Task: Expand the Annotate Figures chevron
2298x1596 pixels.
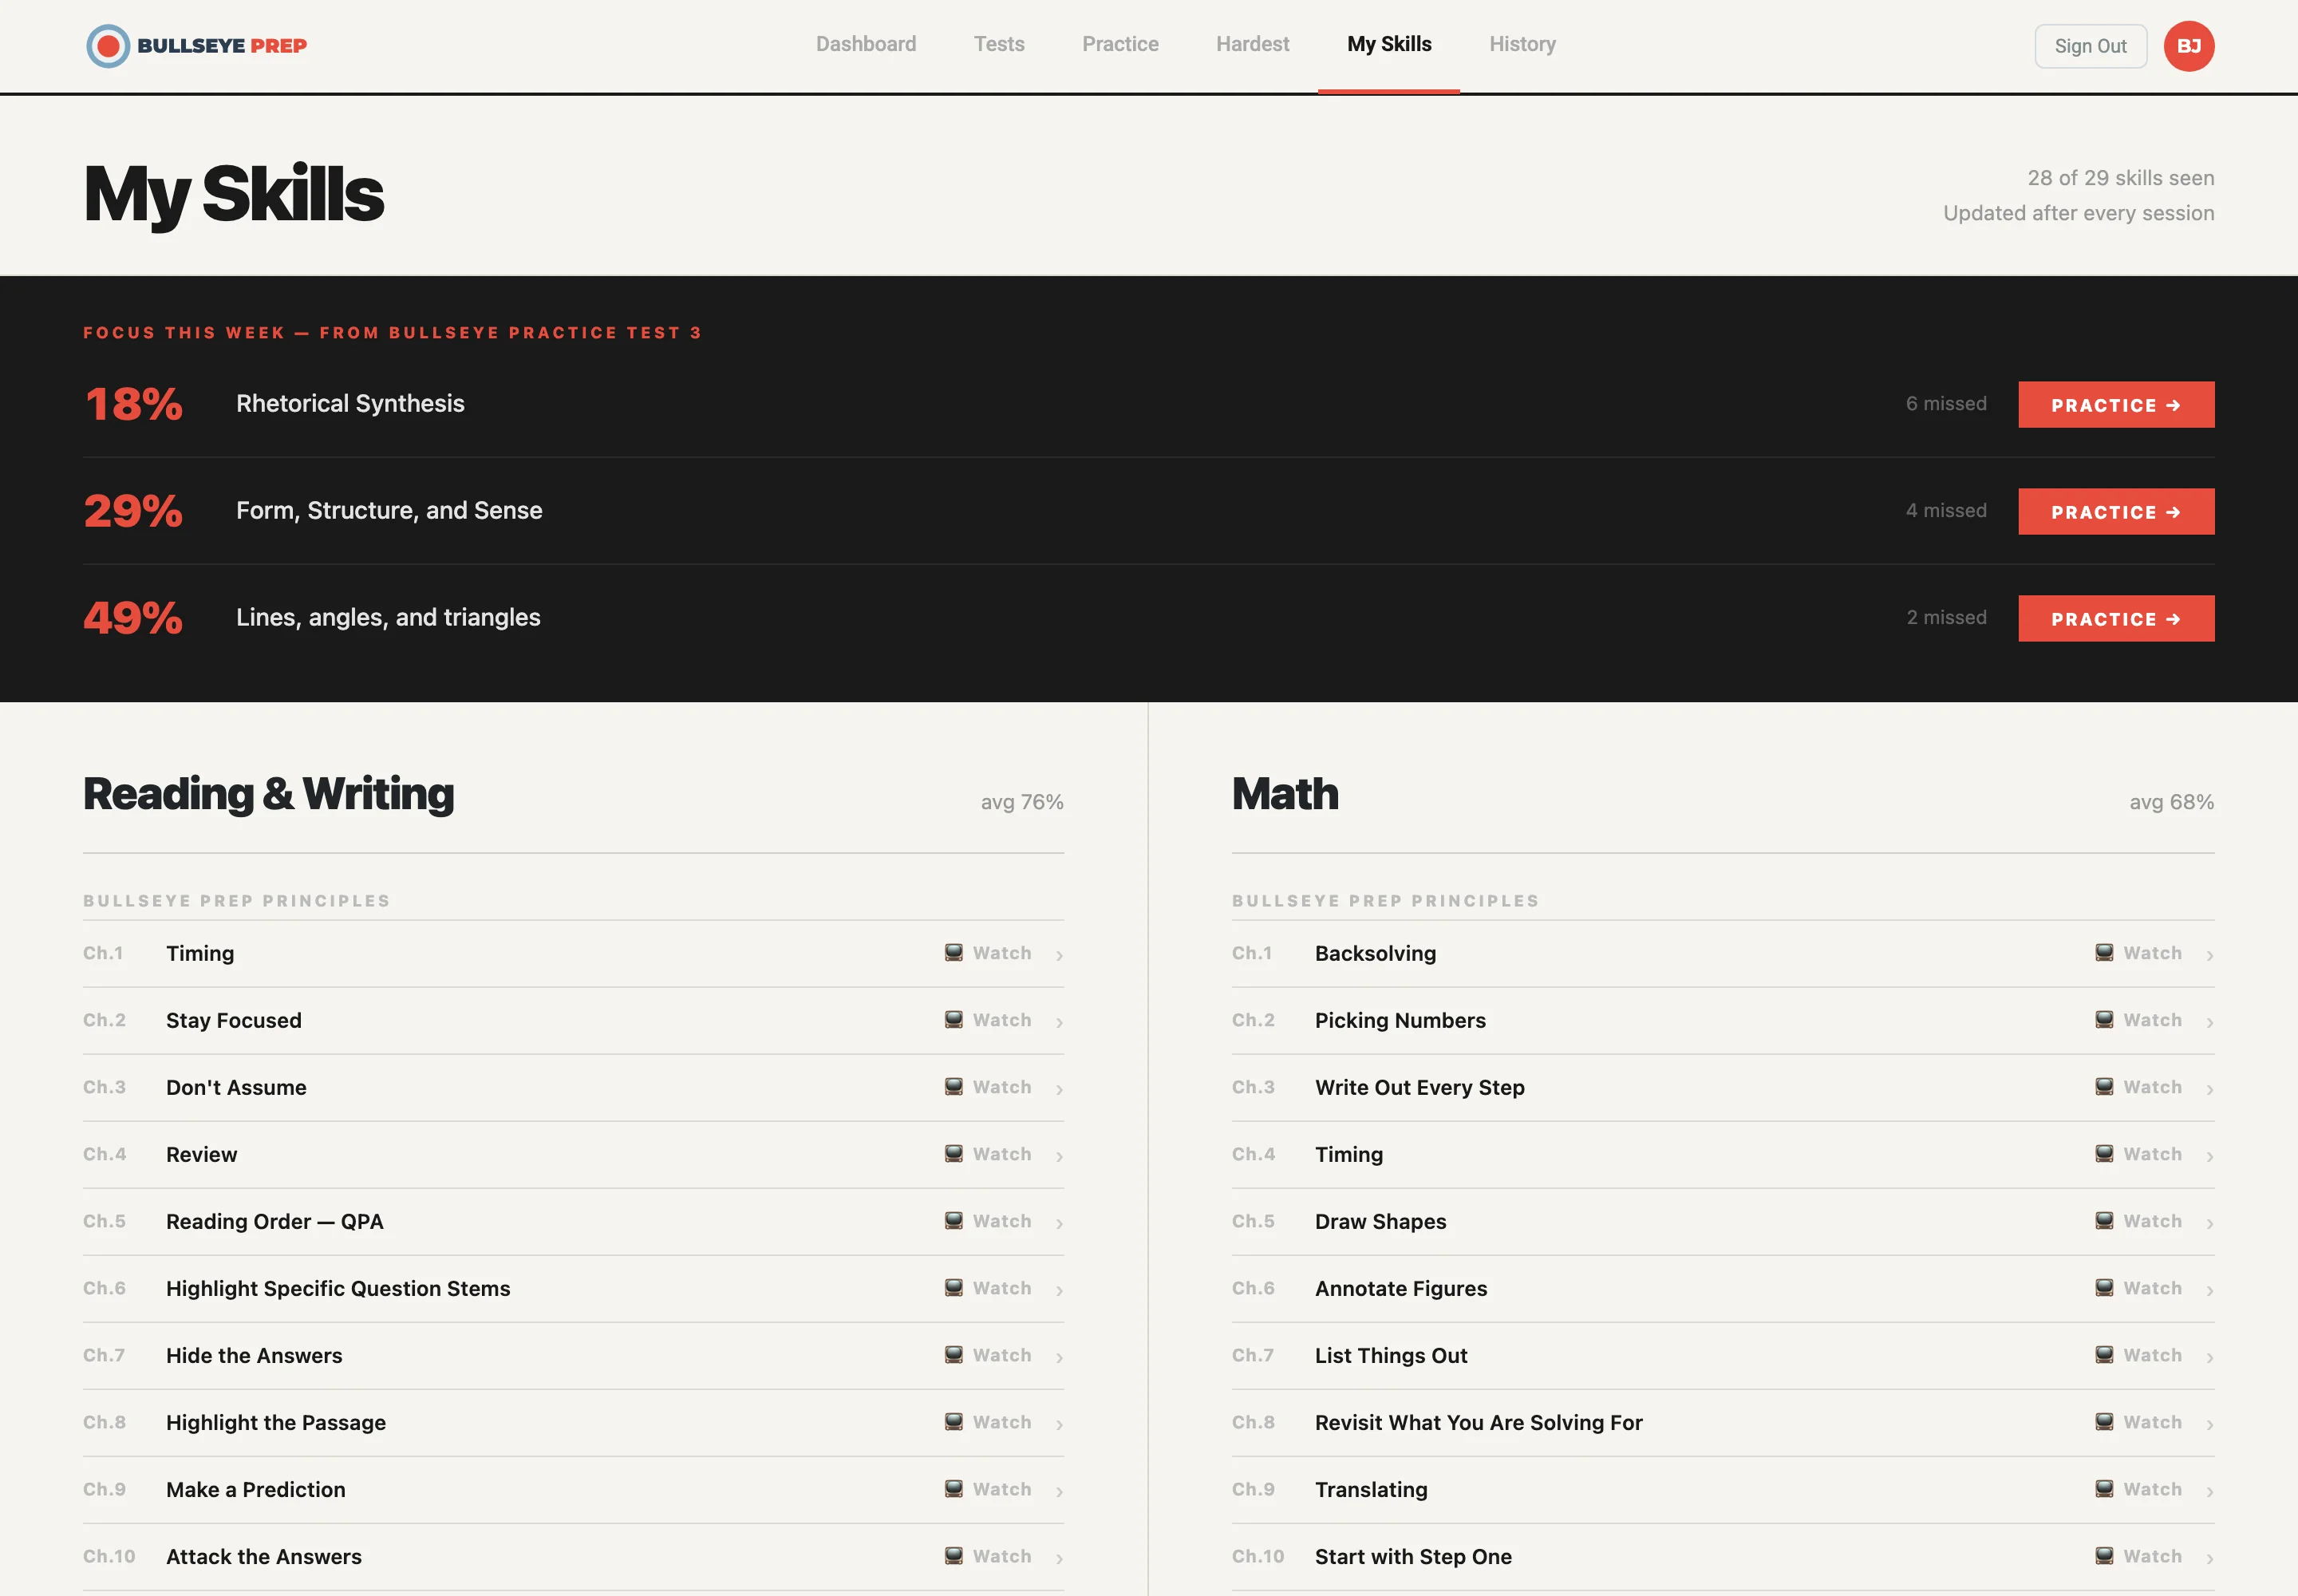Action: 2209,1290
